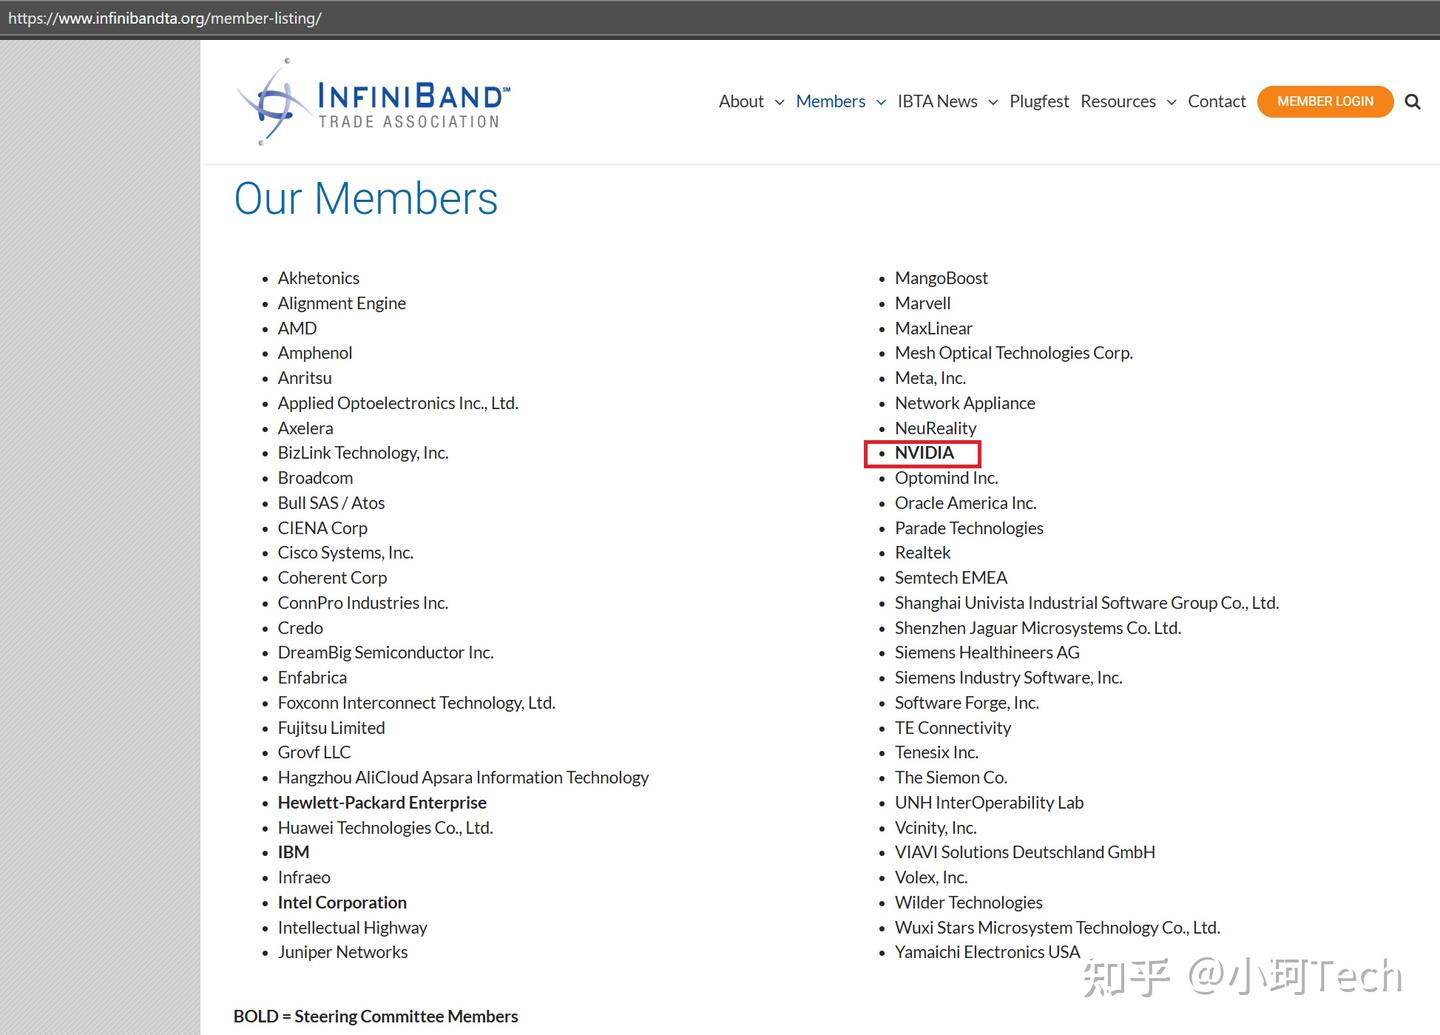Screen dimensions: 1440x1035
Task: Select VIAVI Solutions Deutschland GmbH
Action: click(1025, 852)
